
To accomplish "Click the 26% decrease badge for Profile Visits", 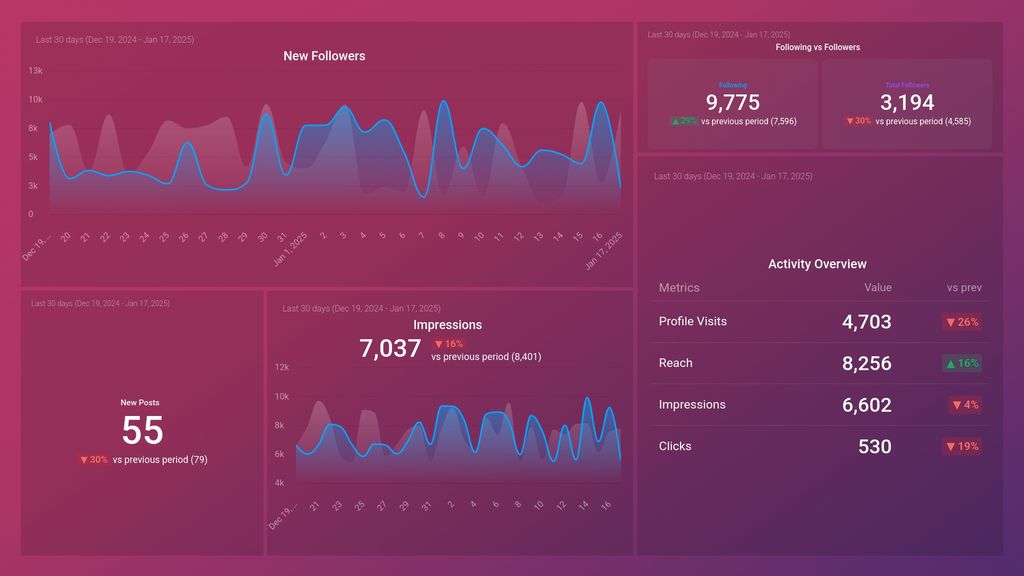I will click(x=963, y=322).
